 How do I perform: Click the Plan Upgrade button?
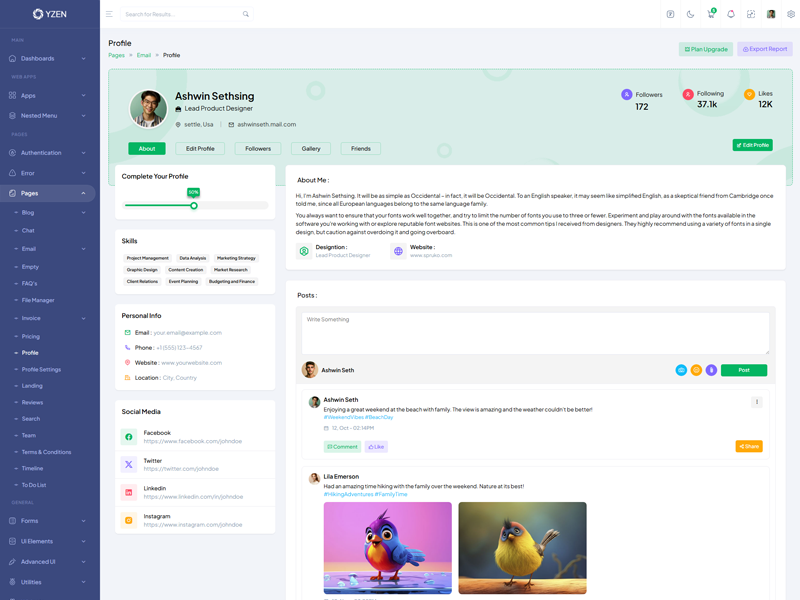[x=706, y=49]
